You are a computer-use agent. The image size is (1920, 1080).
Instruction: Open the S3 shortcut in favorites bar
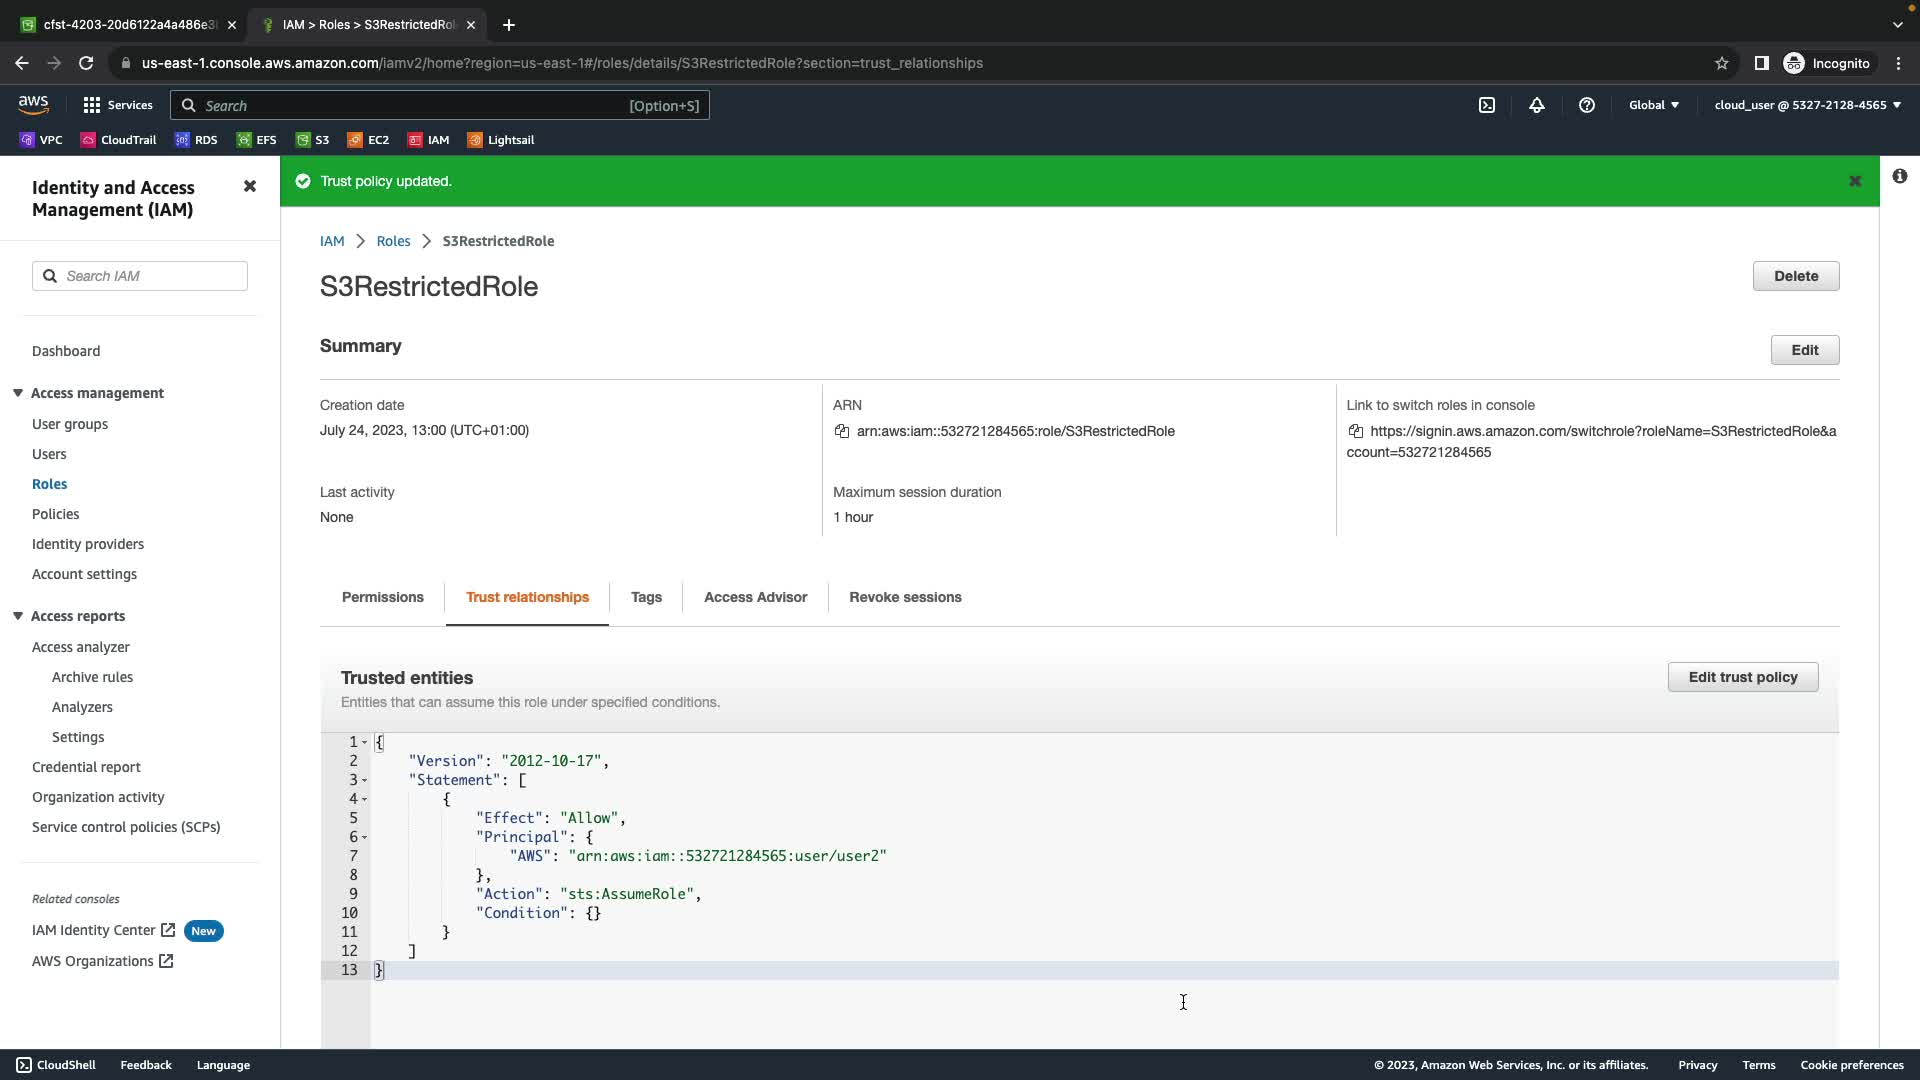[312, 140]
